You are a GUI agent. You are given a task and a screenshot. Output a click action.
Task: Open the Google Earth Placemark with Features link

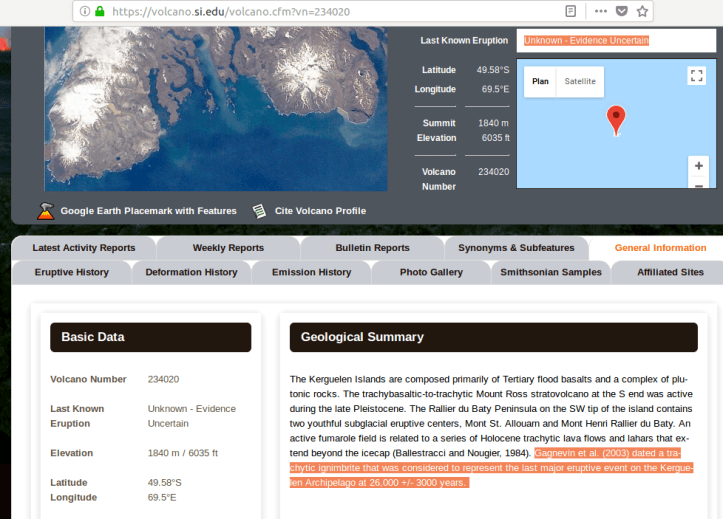[x=148, y=211]
